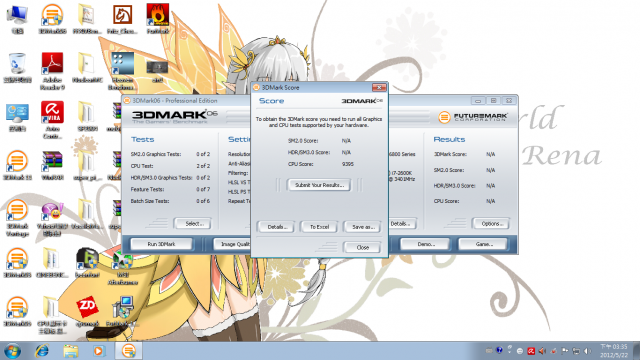
Task: Launch Adobe Reader 9 shortcut
Action: point(52,71)
